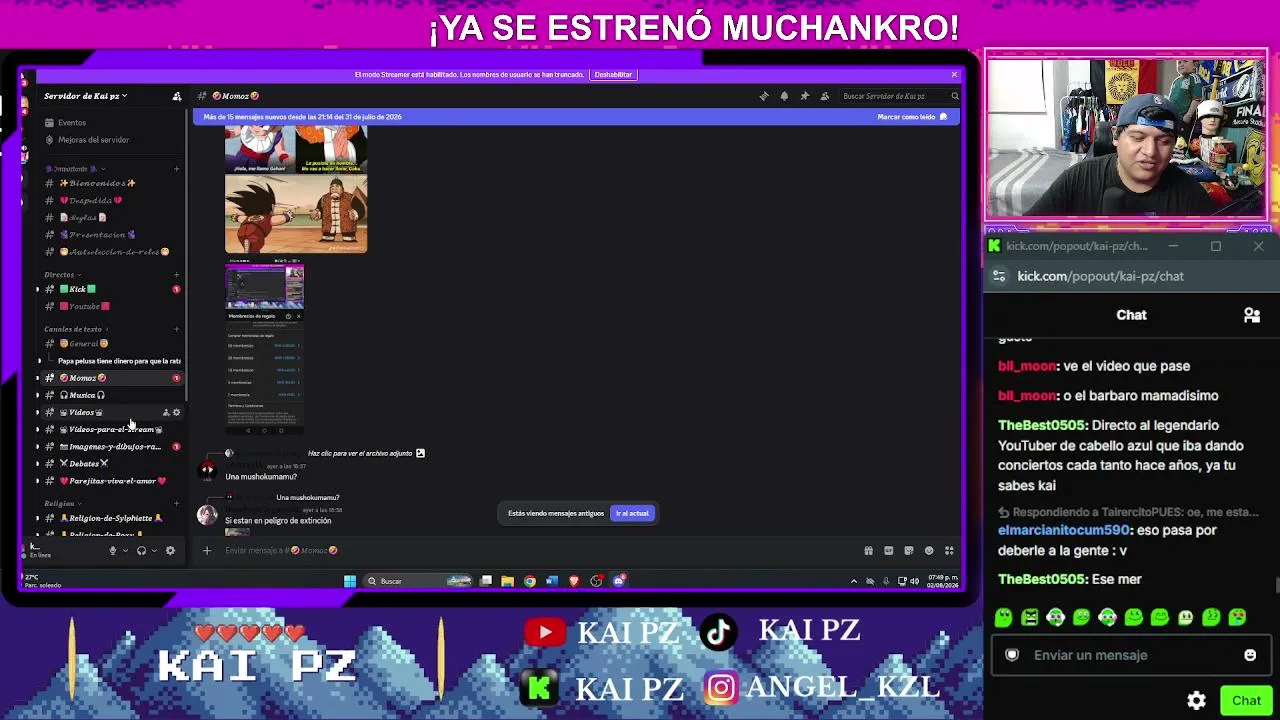Collapse the Directos category
The image size is (1280, 720).
pyautogui.click(x=63, y=274)
